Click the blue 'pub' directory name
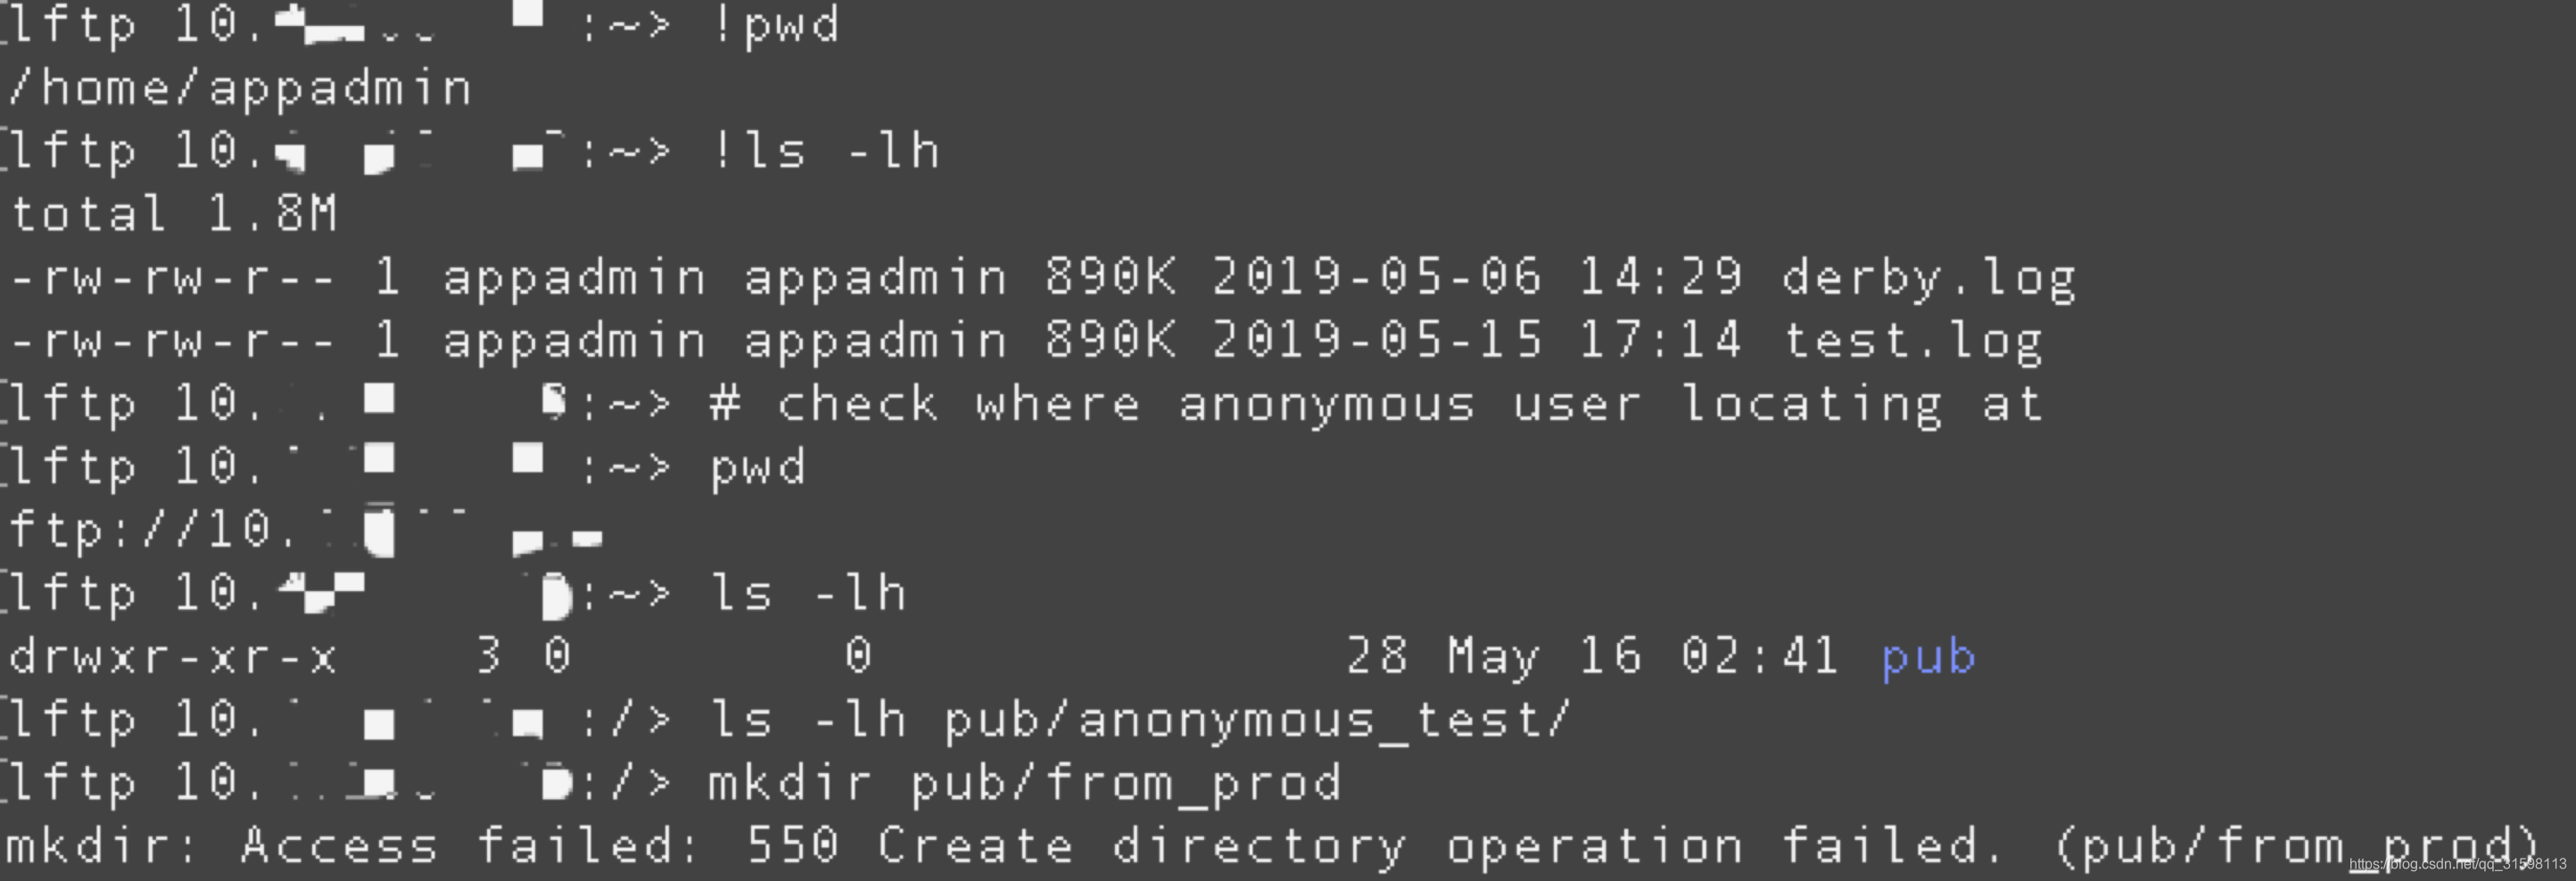This screenshot has width=2576, height=881. pyautogui.click(x=1929, y=657)
